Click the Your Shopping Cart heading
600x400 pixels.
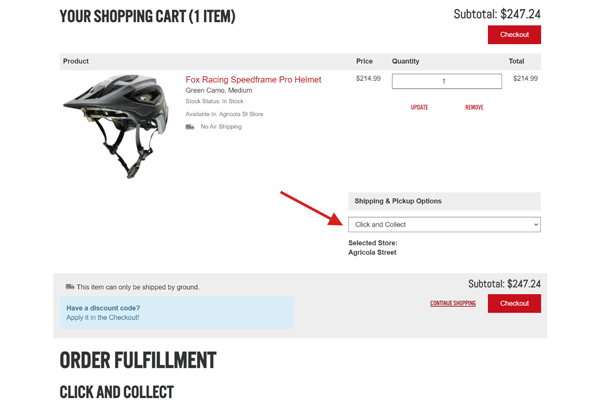[x=147, y=16]
